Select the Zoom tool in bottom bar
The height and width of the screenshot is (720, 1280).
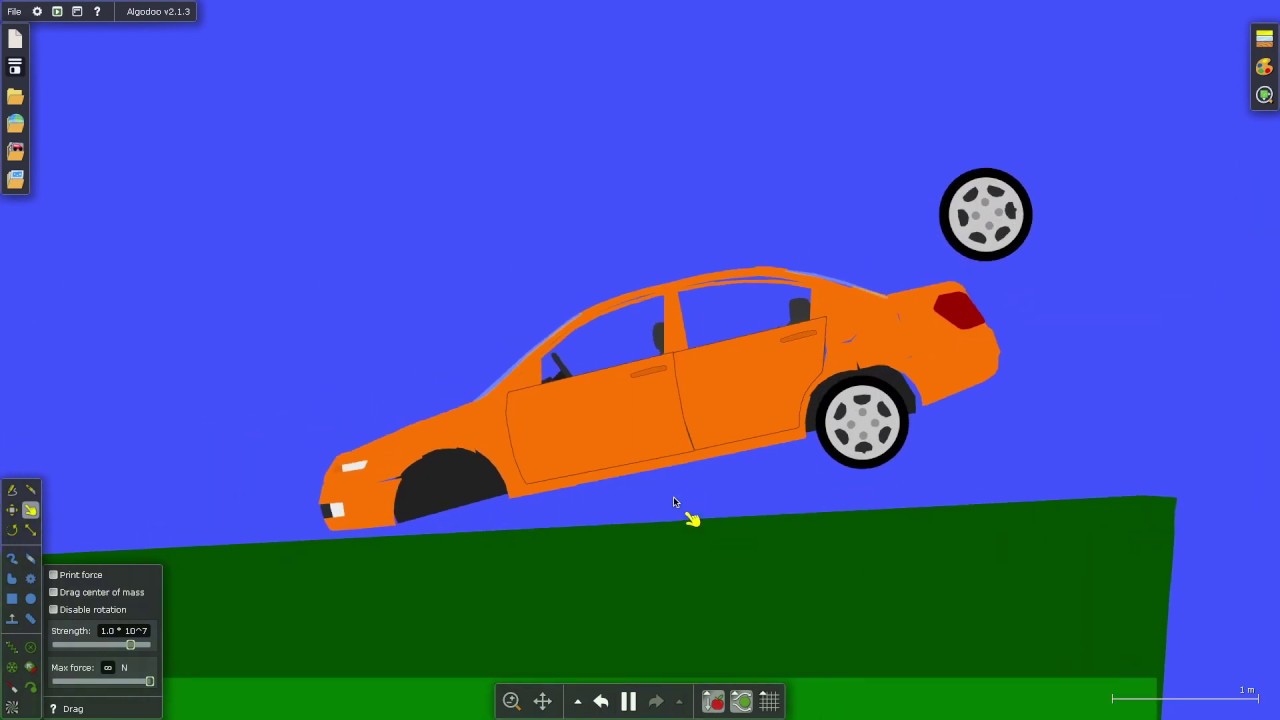tap(512, 702)
